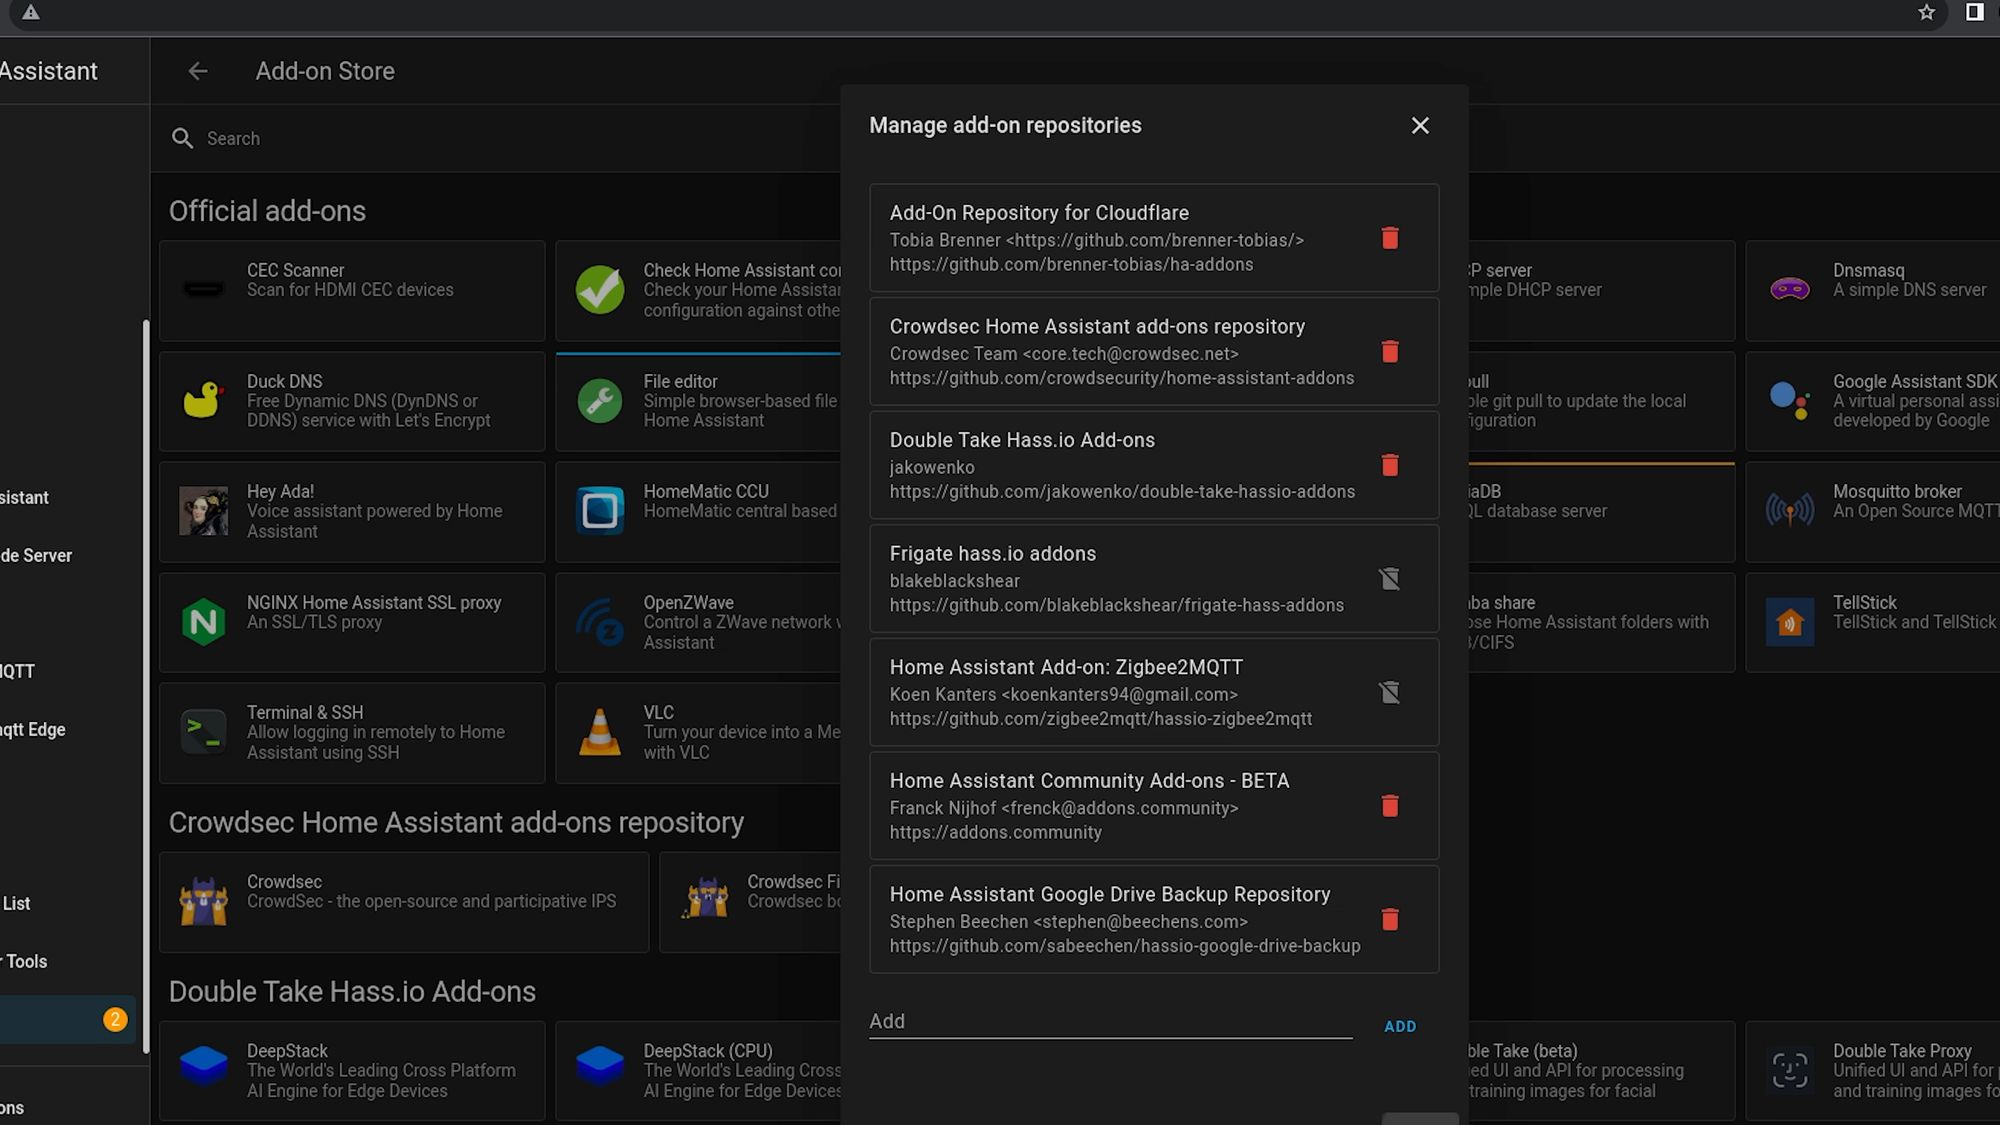
Task: Open NGINX Home Assistant SSL proxy icon
Action: tap(203, 622)
